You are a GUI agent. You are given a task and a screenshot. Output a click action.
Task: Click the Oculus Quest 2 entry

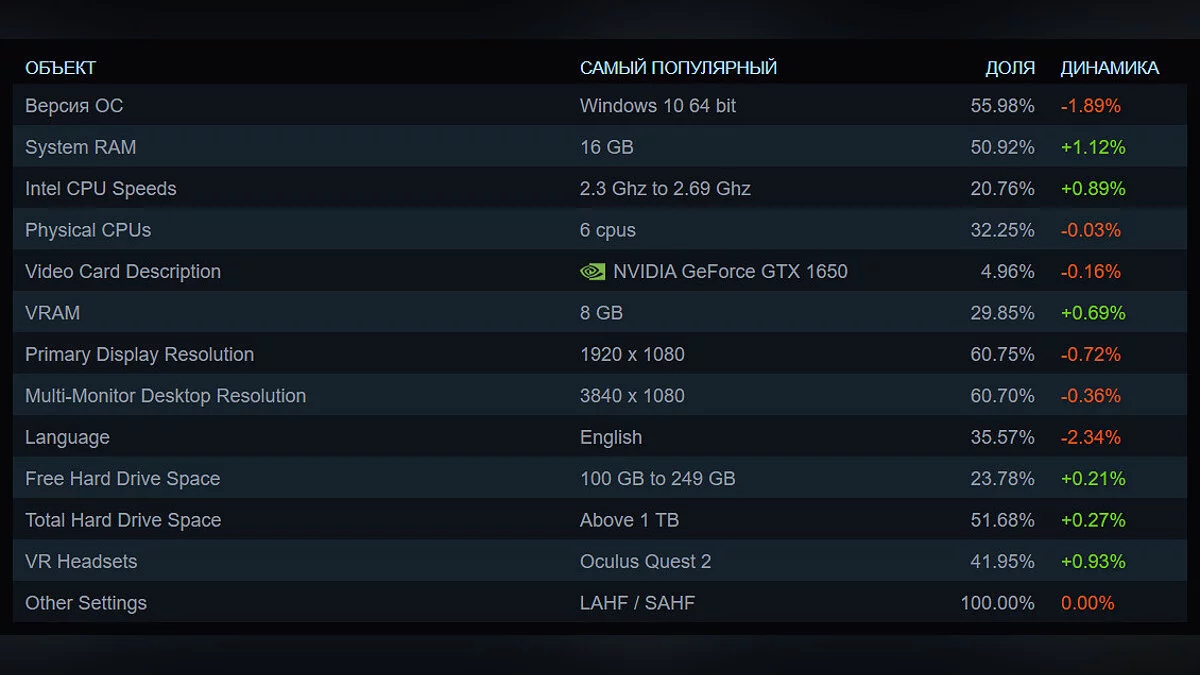[646, 562]
